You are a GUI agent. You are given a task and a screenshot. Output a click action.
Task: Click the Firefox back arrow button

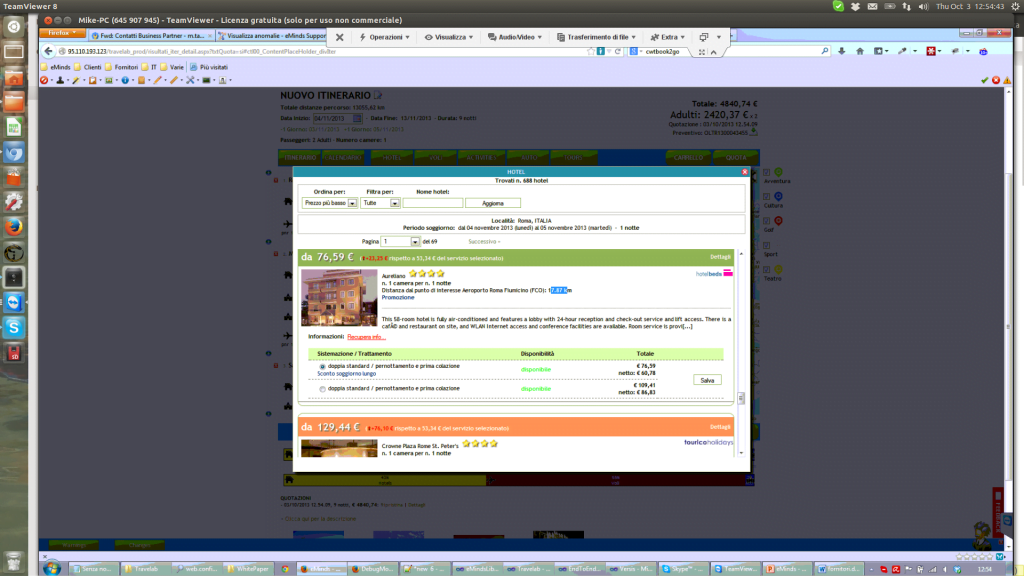click(x=48, y=51)
